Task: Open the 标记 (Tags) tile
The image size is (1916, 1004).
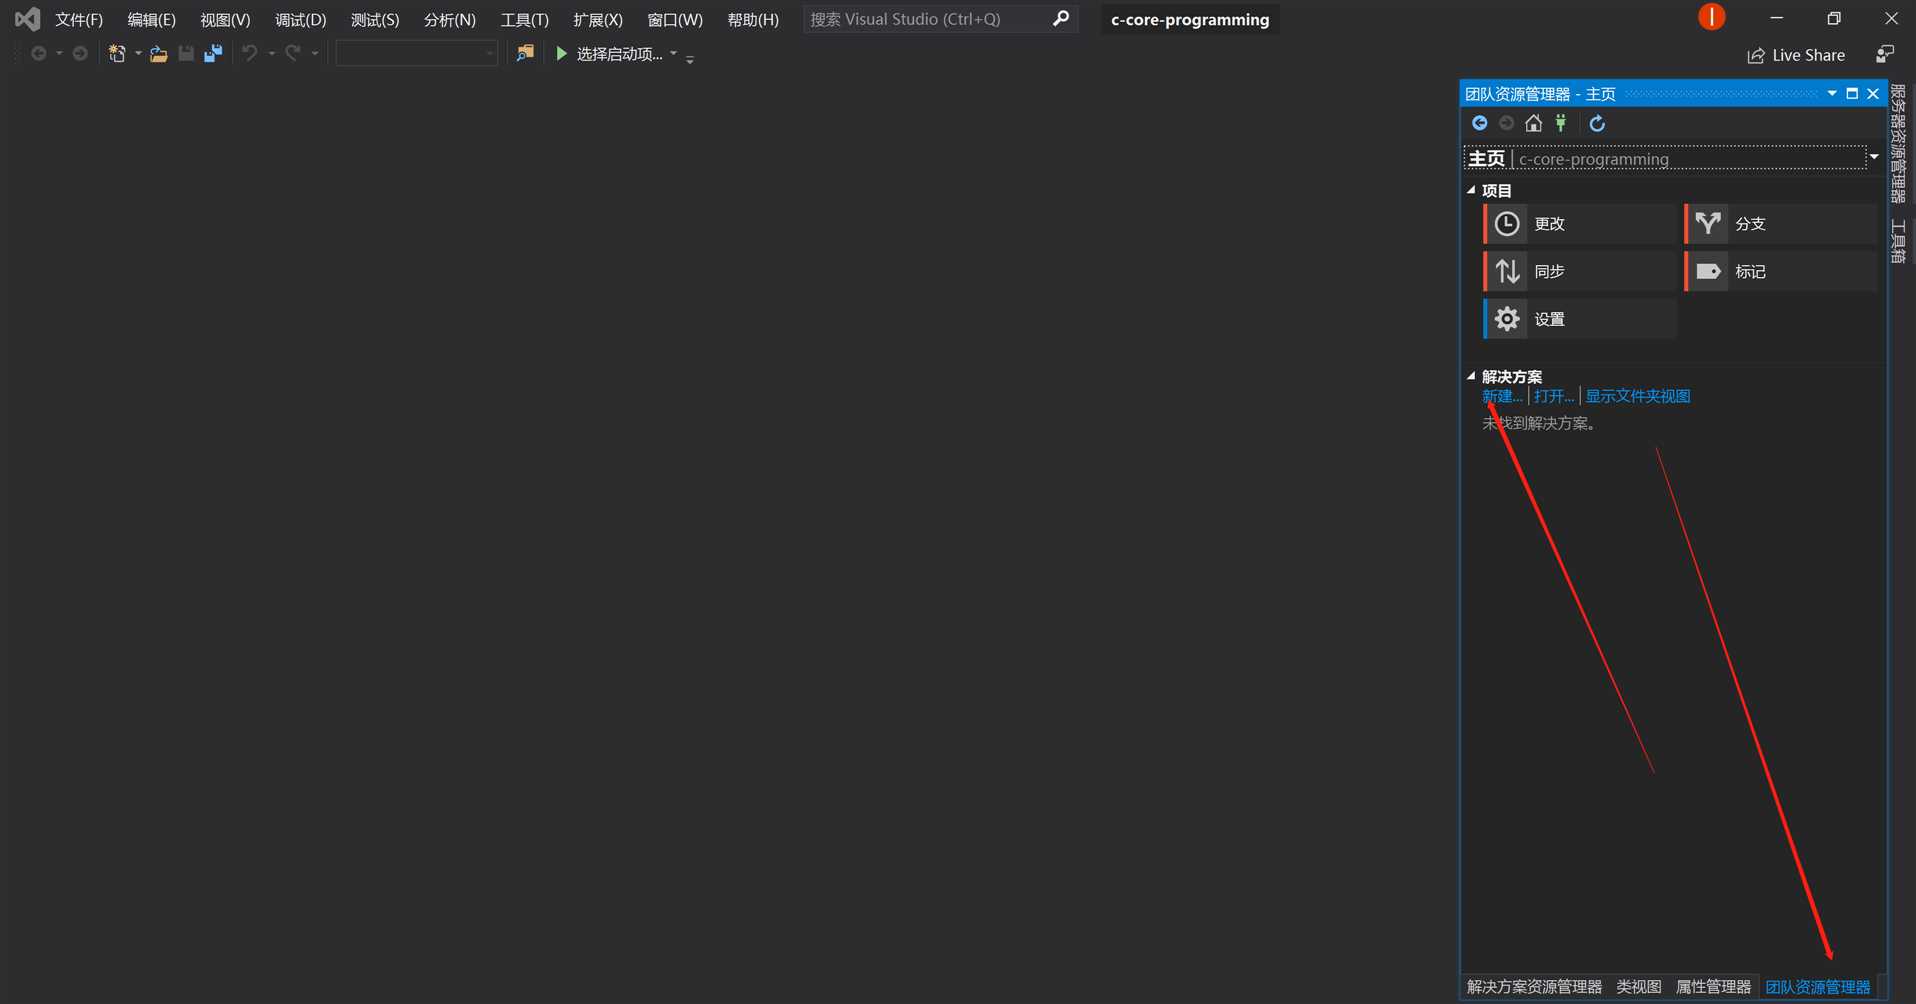Action: 1781,271
